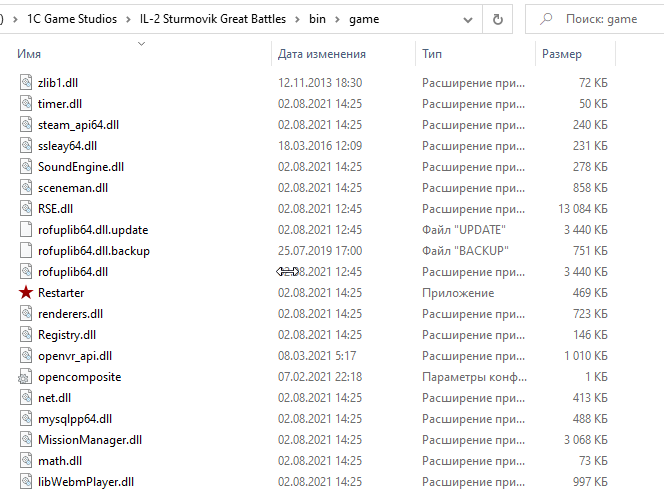Click the Приложение type cell for Restarter
This screenshot has width=664, height=490.
458,293
